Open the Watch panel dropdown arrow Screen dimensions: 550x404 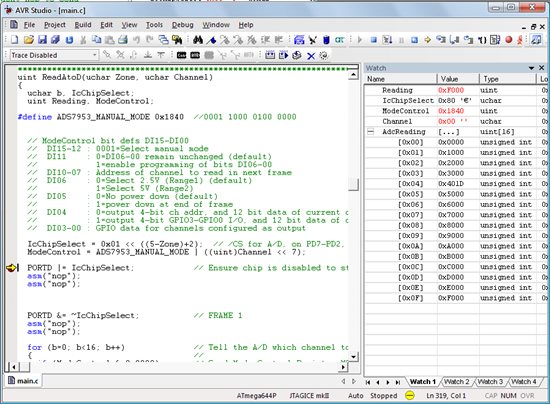(531, 68)
